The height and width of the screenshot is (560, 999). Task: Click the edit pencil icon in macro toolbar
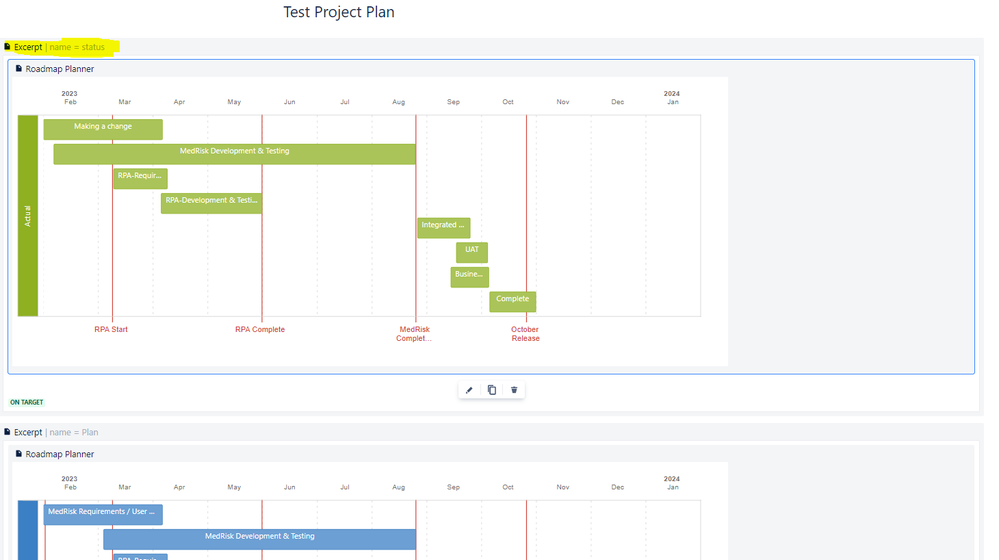[x=469, y=390]
